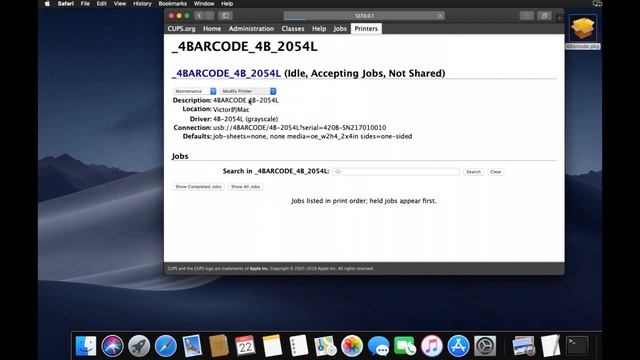Open Photos pinwheel icon in dock
Image resolution: width=640 pixels, height=360 pixels.
click(352, 346)
